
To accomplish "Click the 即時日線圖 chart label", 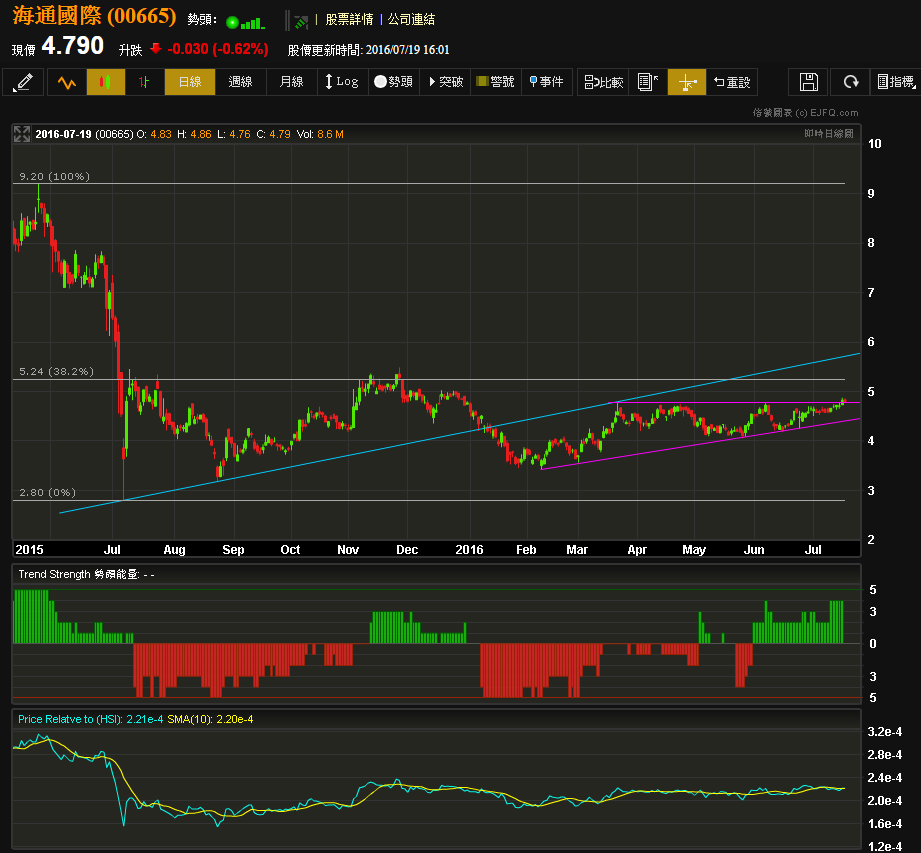I will click(829, 134).
